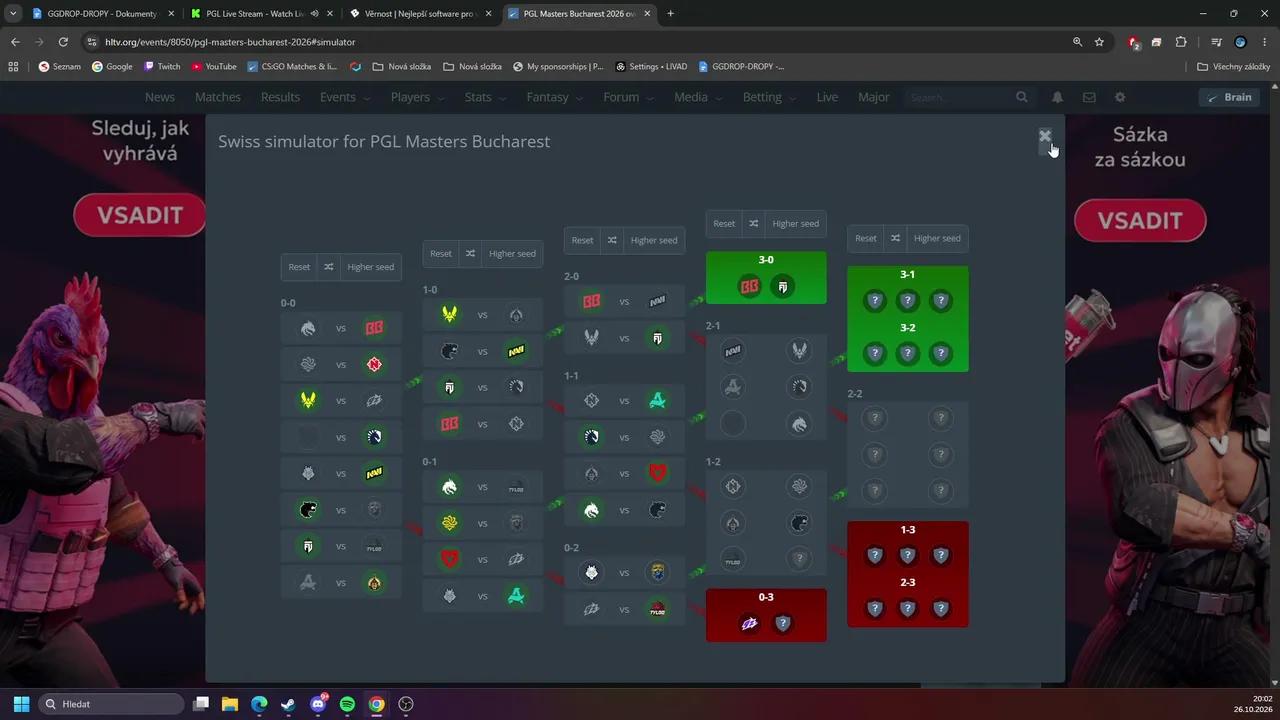Image resolution: width=1280 pixels, height=720 pixels.
Task: Choose the FURIA panther logo in 0-0 round
Action: [x=308, y=510]
